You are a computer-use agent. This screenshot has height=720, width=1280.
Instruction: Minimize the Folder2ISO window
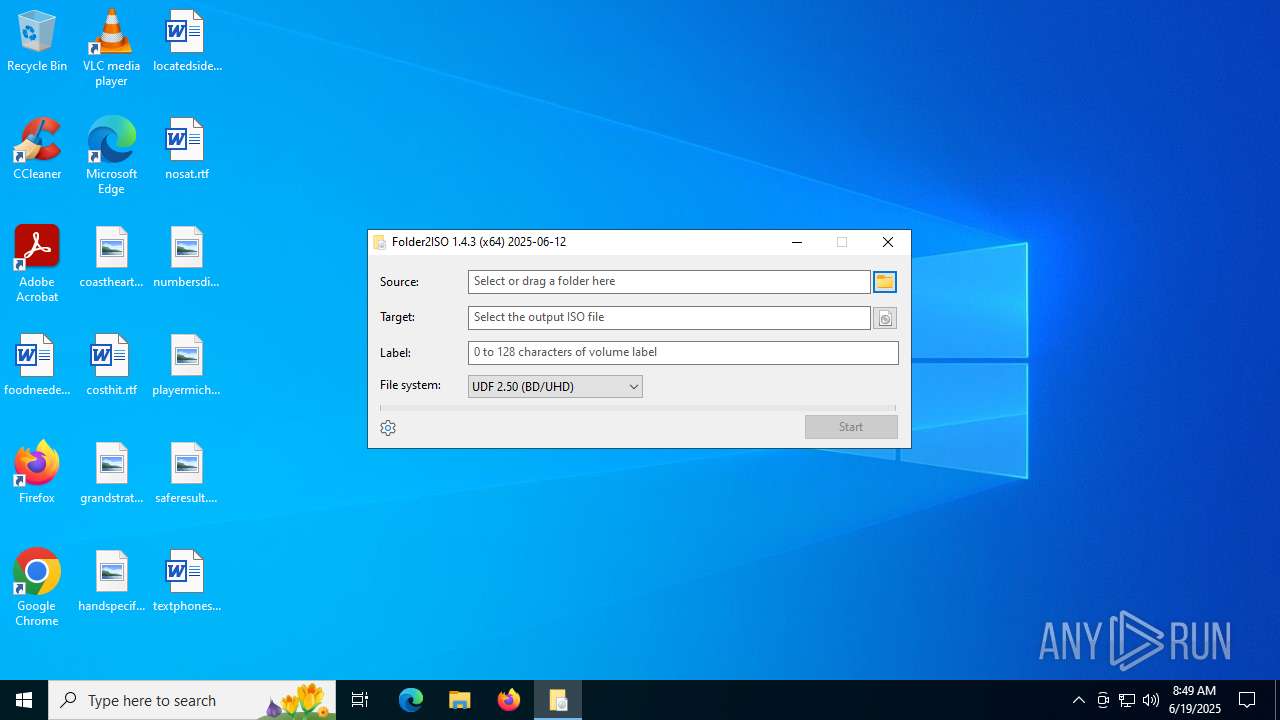[x=797, y=242]
